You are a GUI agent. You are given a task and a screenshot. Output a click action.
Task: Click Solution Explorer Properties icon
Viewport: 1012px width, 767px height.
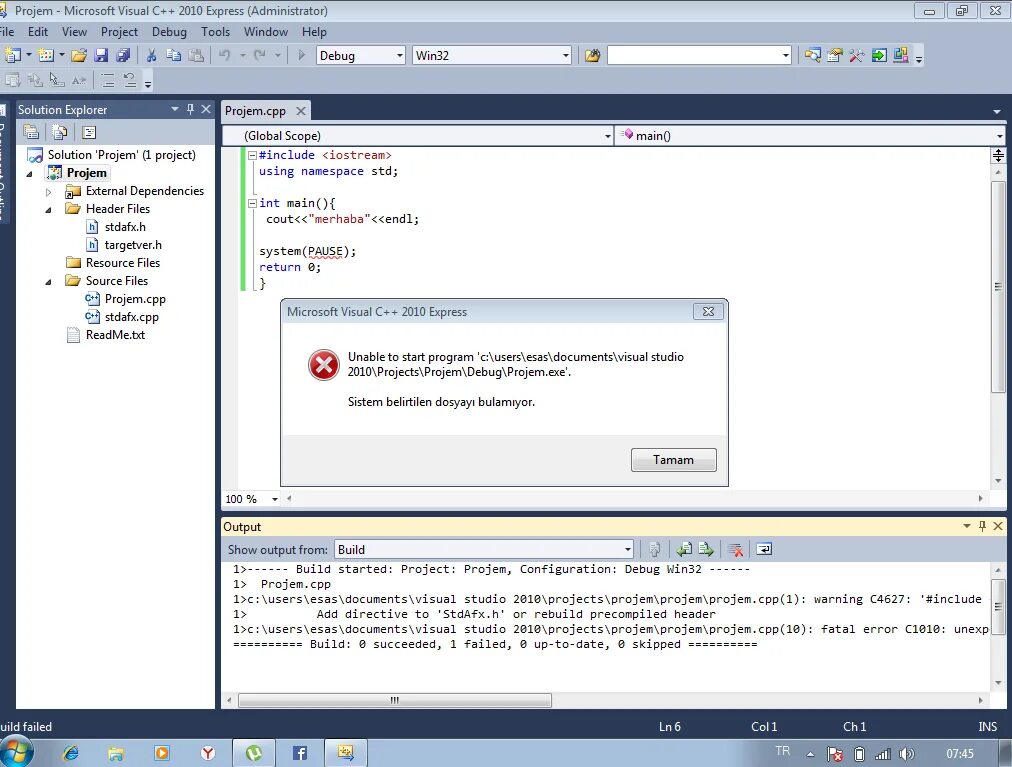coord(31,132)
